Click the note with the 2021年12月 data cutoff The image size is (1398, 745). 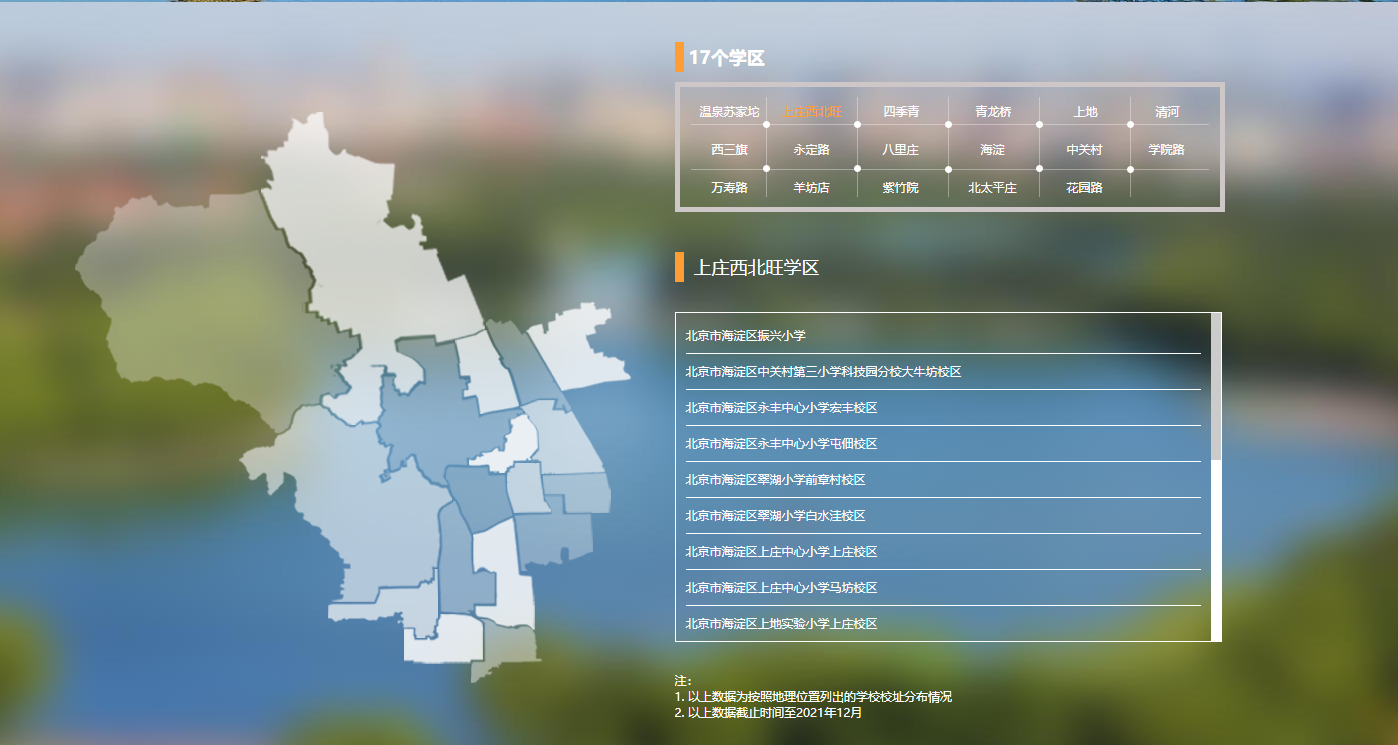coord(768,713)
